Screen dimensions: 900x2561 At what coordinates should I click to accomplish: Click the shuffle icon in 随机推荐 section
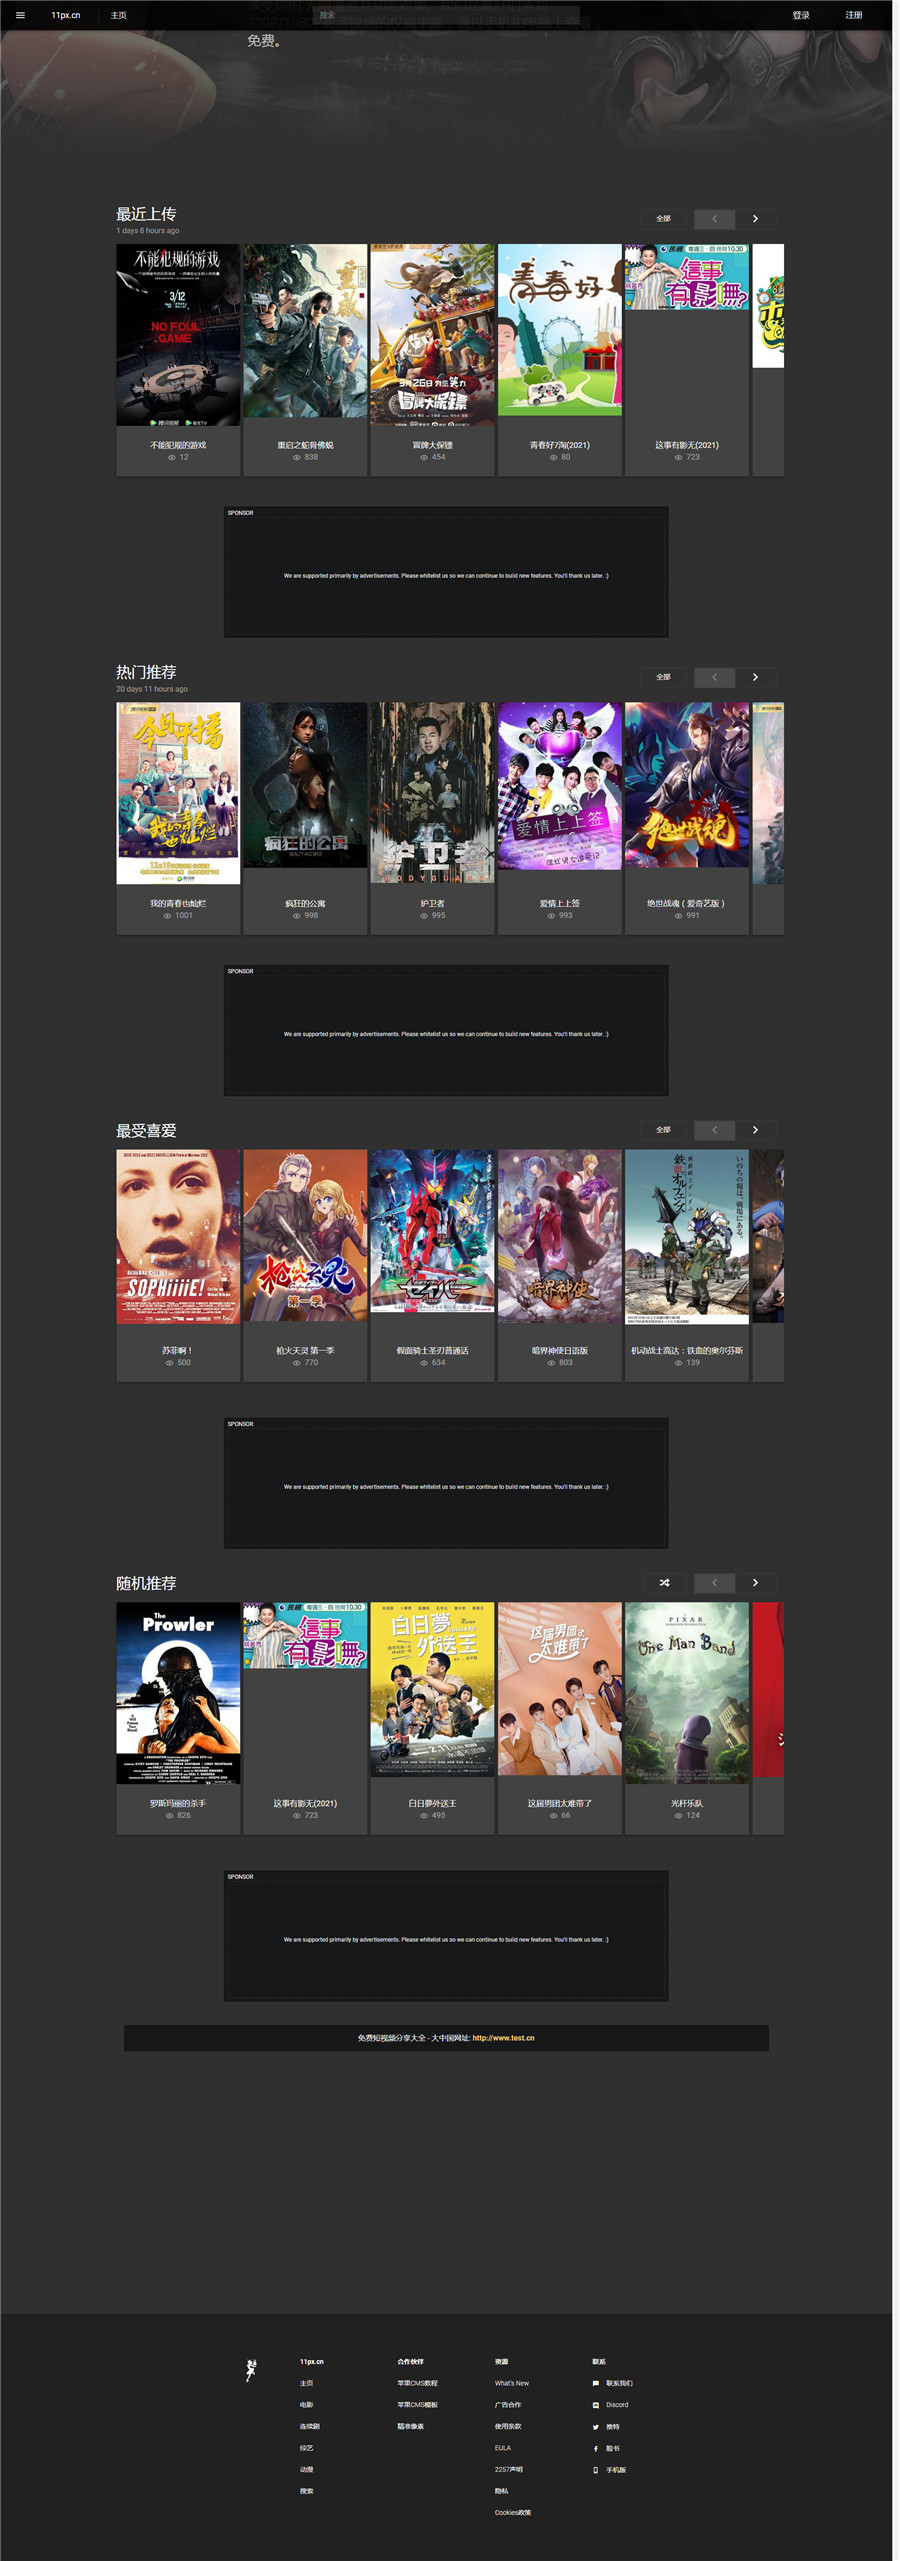click(664, 1582)
